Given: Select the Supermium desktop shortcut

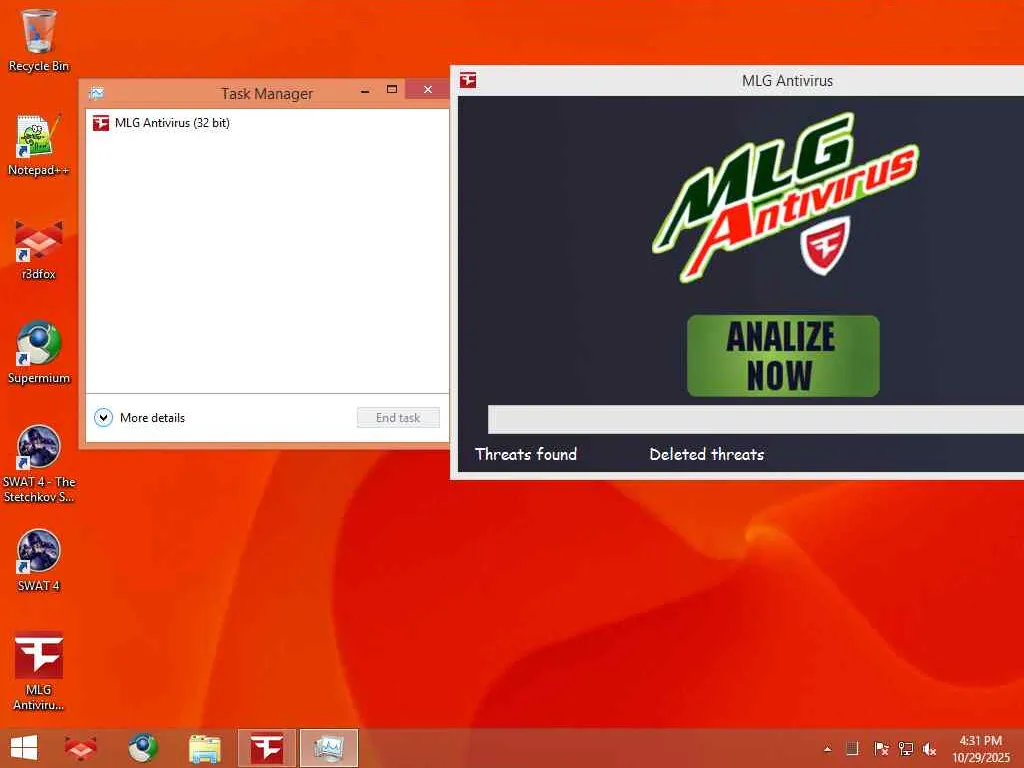Looking at the screenshot, I should [x=39, y=353].
